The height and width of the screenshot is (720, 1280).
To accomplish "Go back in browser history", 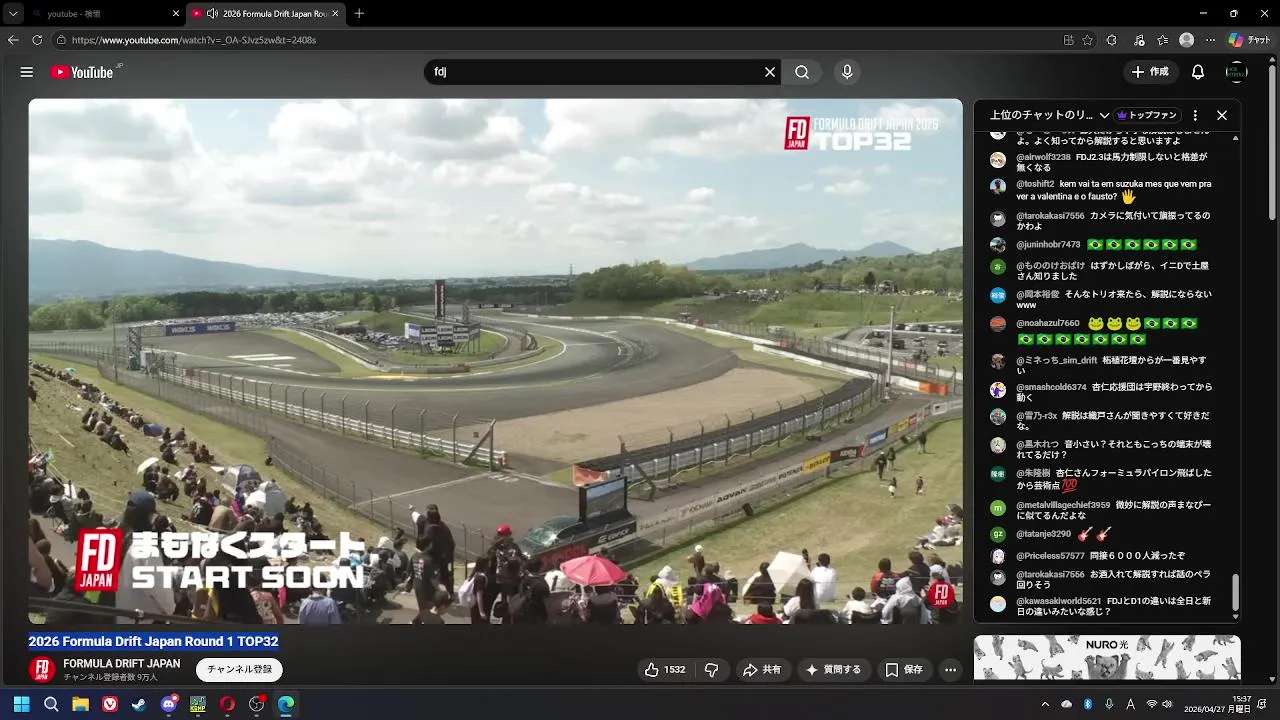I will [13, 40].
